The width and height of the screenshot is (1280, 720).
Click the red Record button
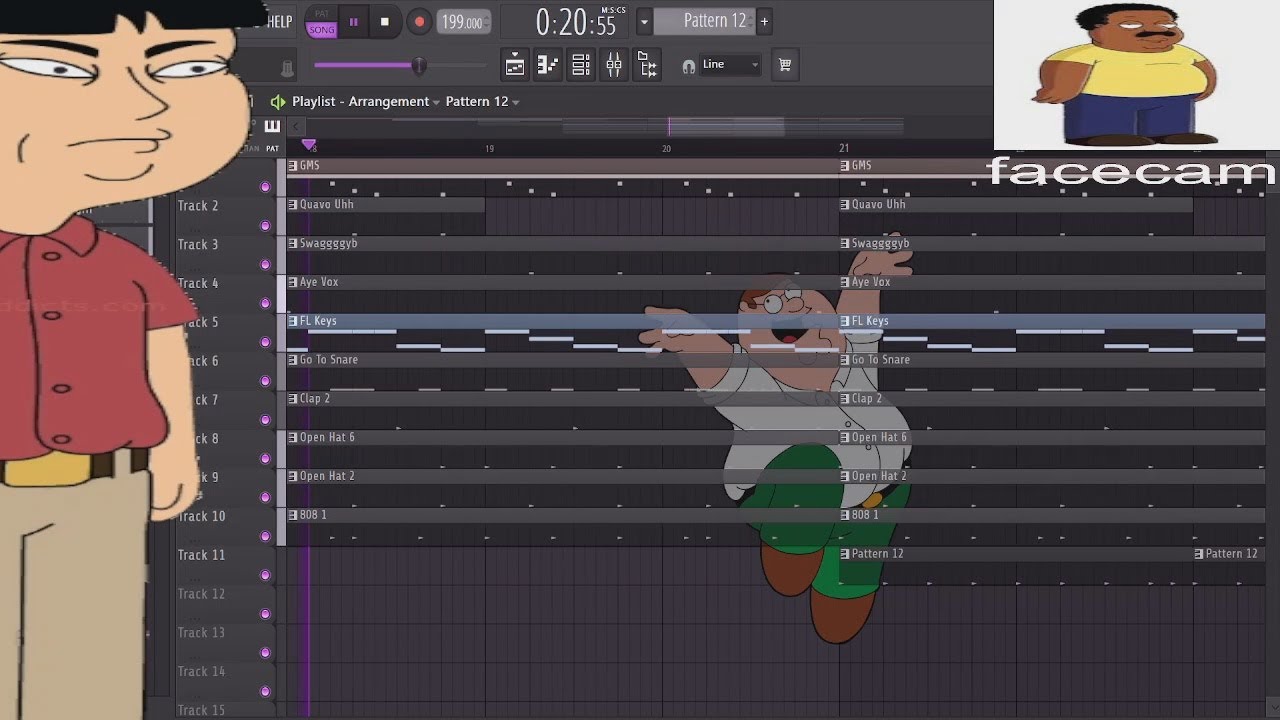coord(419,21)
